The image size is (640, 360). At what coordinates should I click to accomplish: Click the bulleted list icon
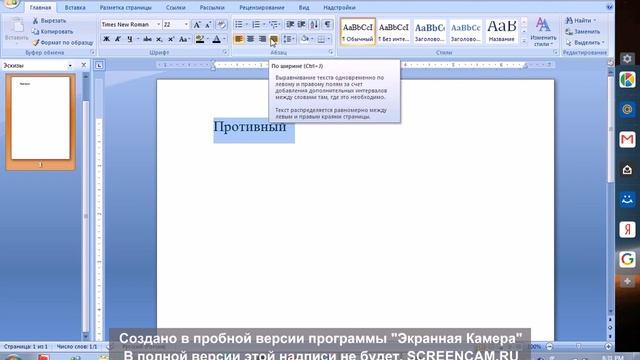point(239,25)
